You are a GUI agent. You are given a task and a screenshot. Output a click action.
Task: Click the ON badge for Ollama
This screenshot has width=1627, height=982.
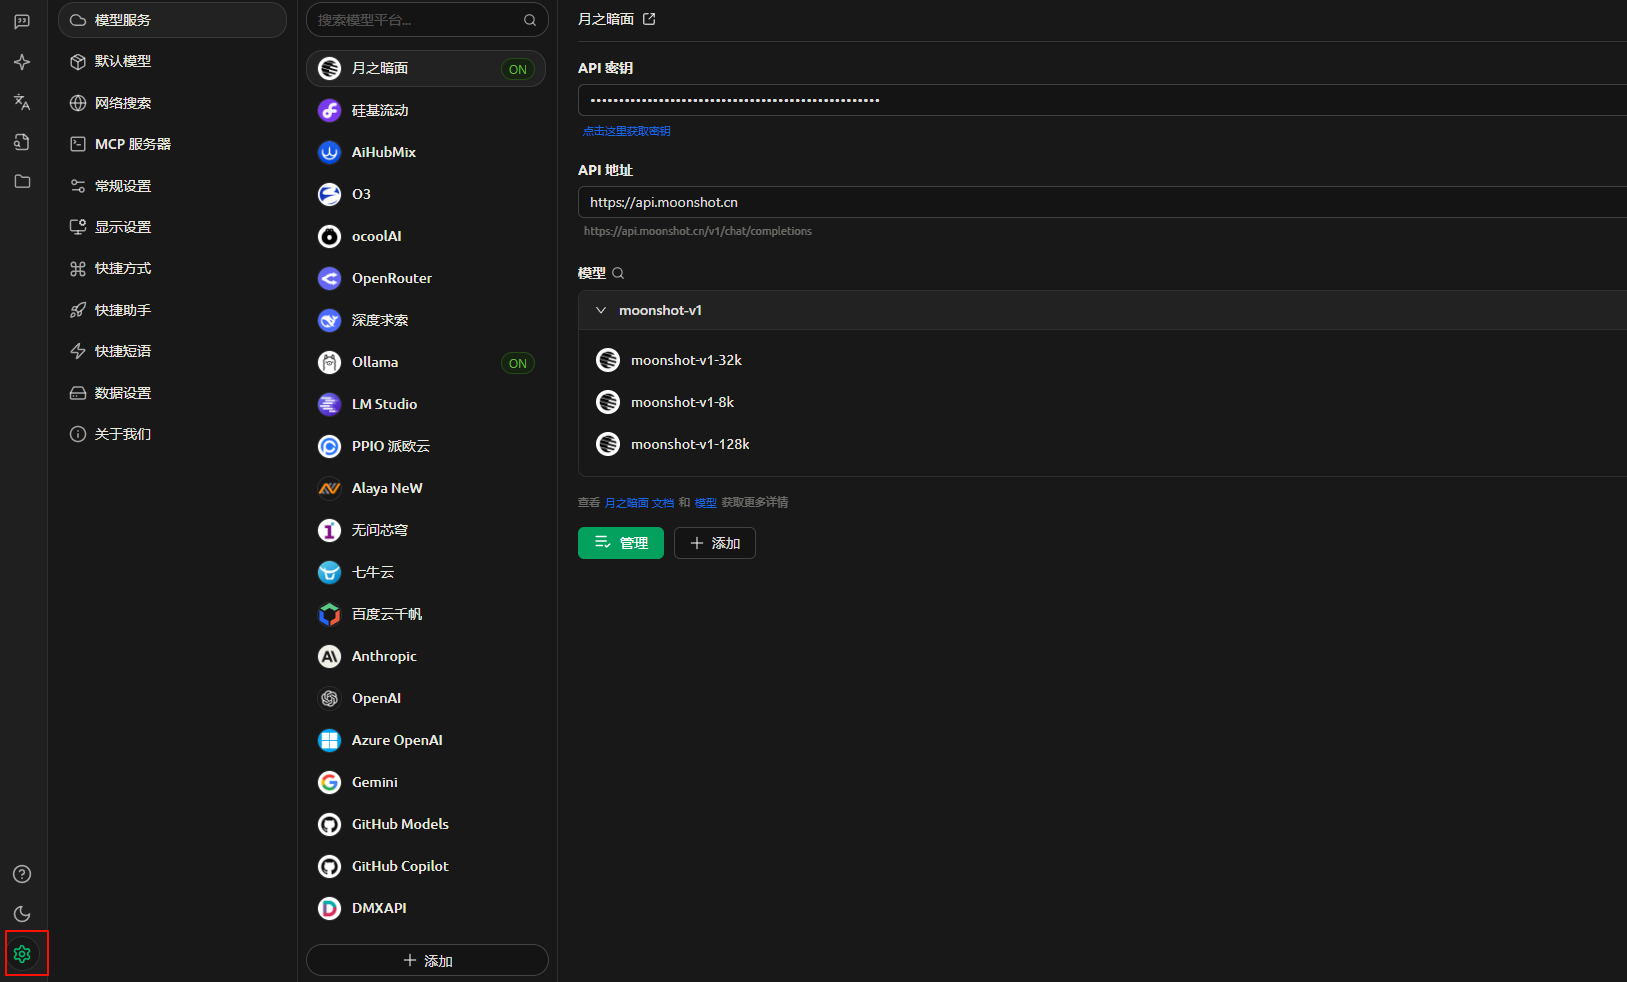518,363
